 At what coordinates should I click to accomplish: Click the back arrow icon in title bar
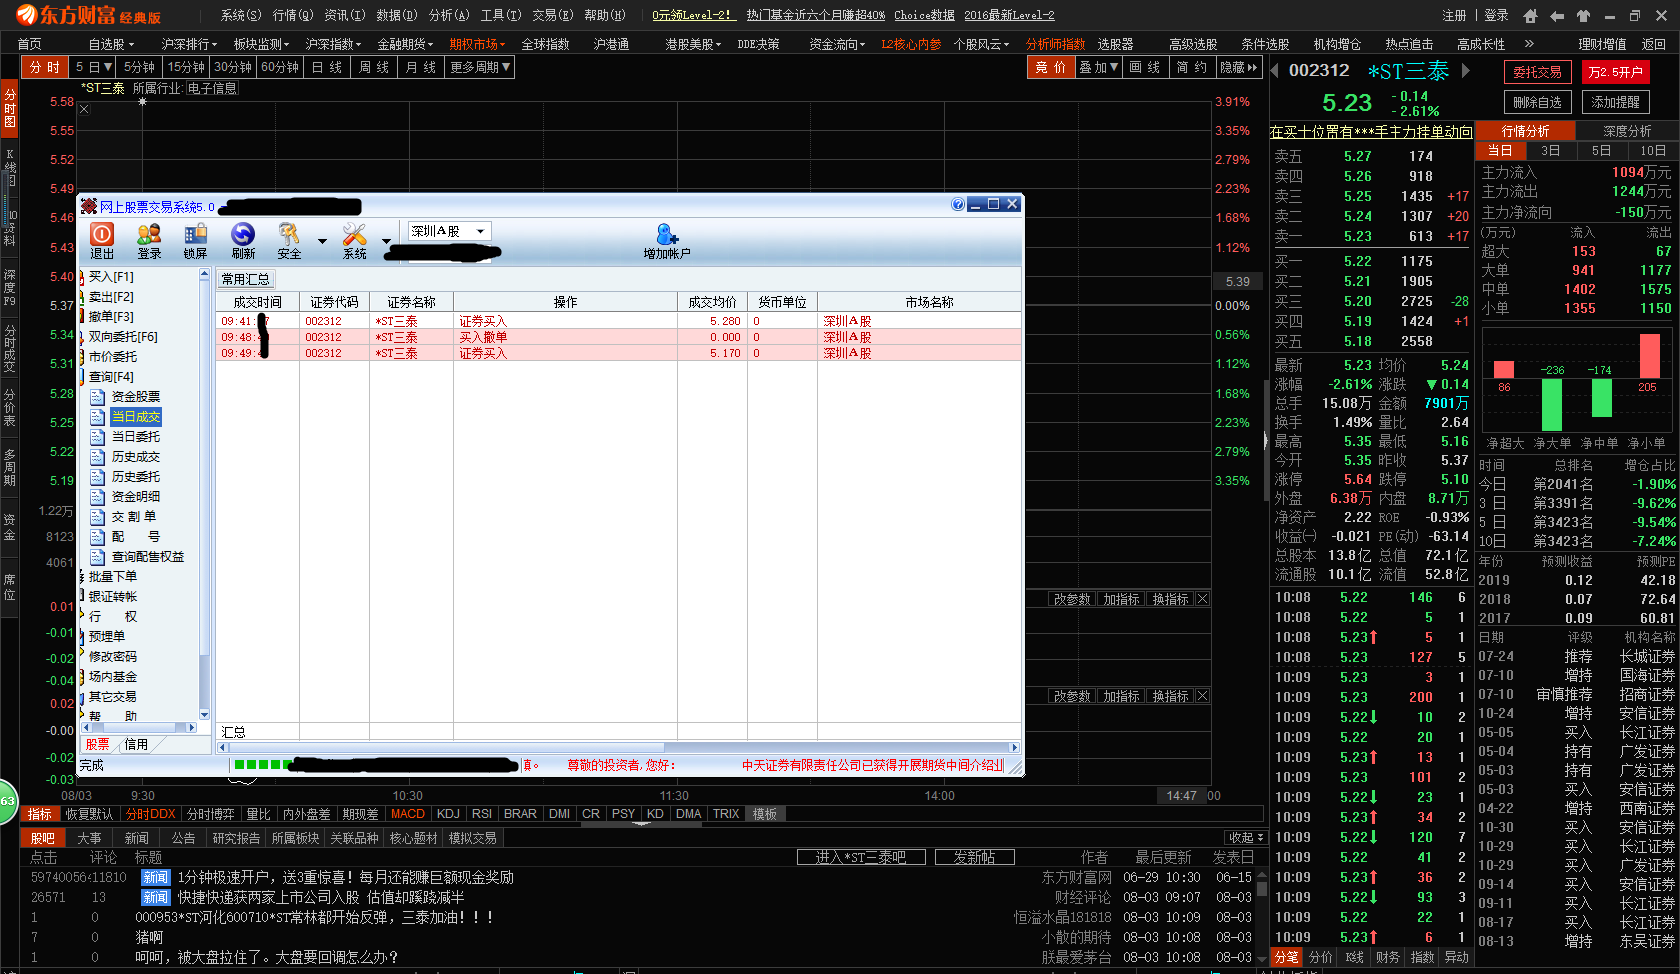pos(1556,15)
